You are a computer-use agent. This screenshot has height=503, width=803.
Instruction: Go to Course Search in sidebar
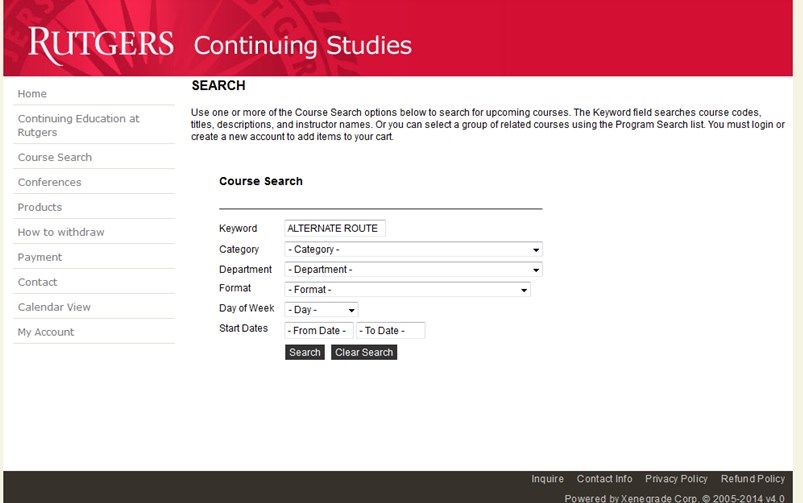click(x=55, y=157)
